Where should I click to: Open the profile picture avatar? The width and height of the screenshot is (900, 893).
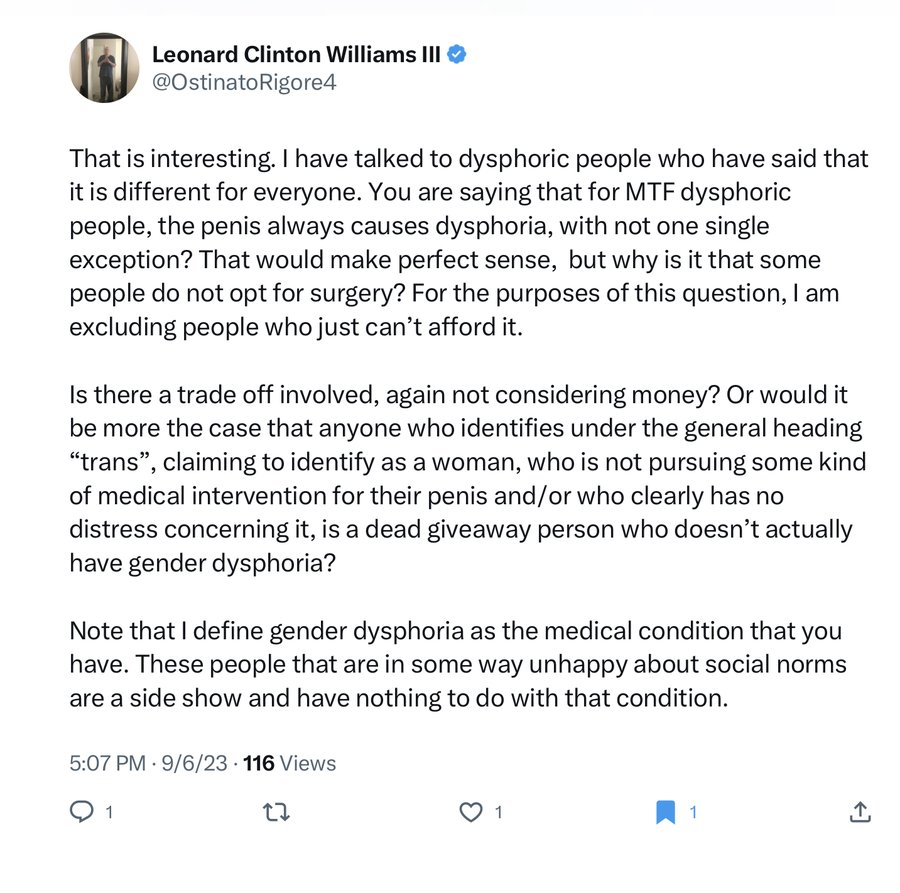click(104, 68)
